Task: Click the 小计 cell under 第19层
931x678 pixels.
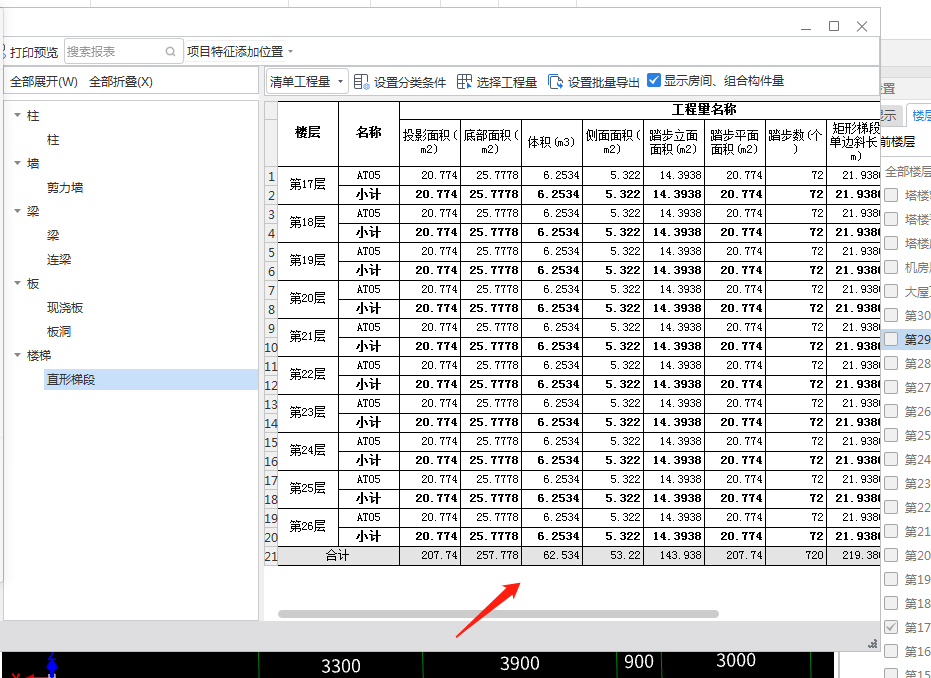Action: [x=369, y=270]
